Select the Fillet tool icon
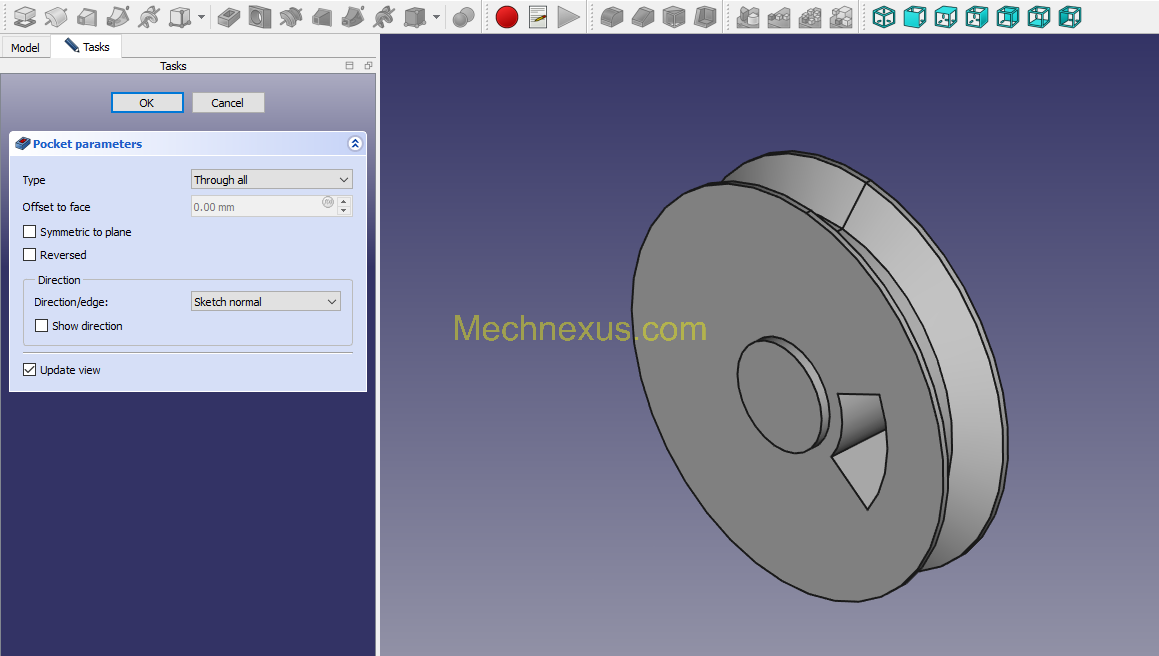 click(612, 16)
